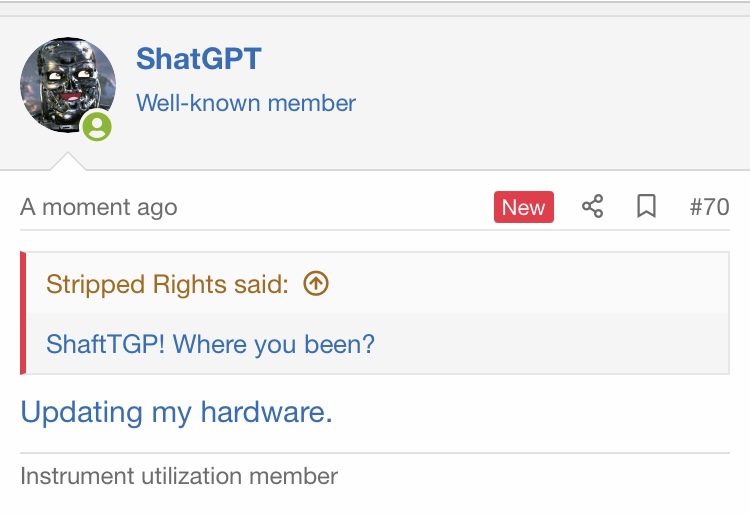
Task: Click the reply text "Updating my hardware."
Action: 176,412
